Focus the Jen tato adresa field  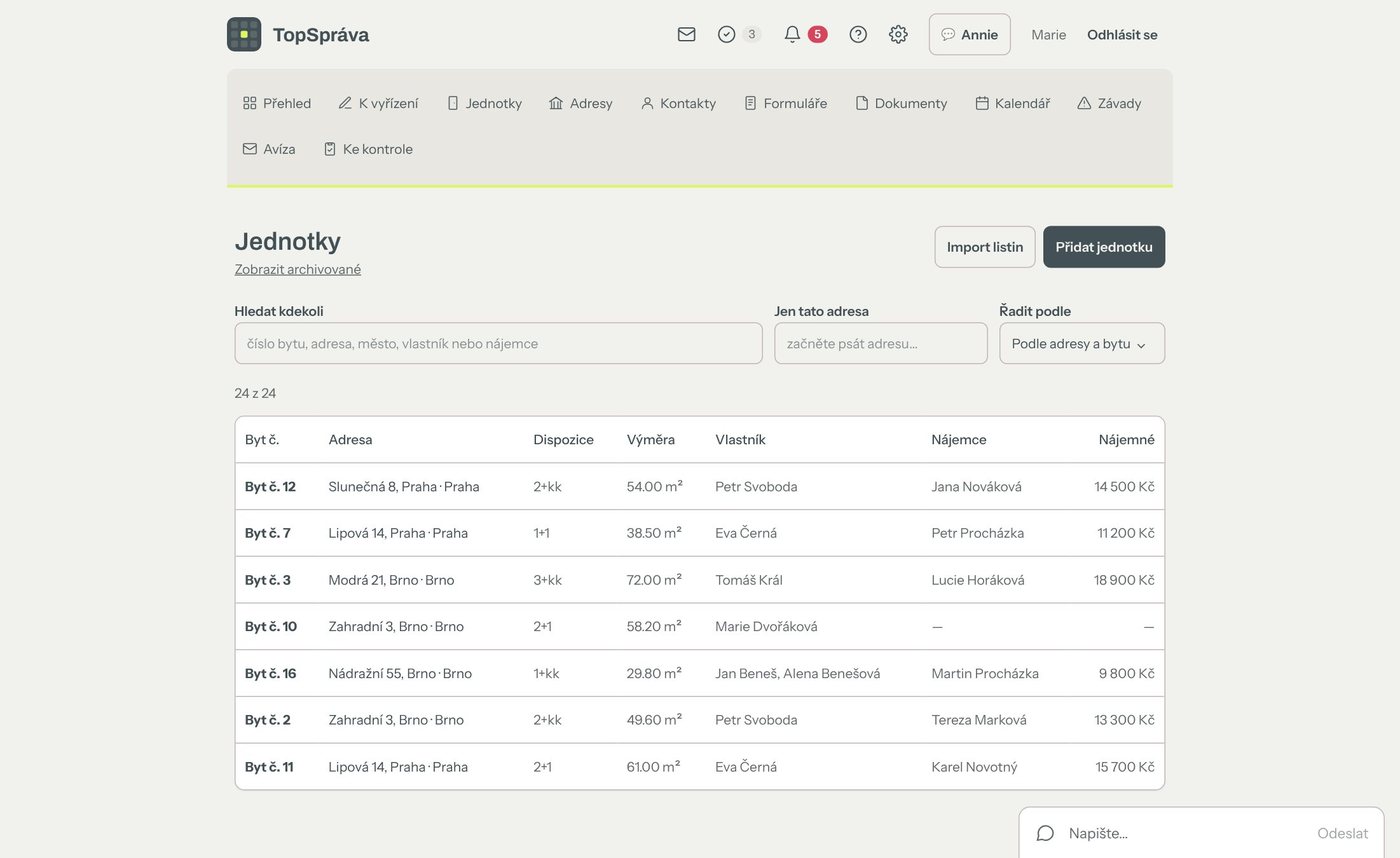click(881, 343)
